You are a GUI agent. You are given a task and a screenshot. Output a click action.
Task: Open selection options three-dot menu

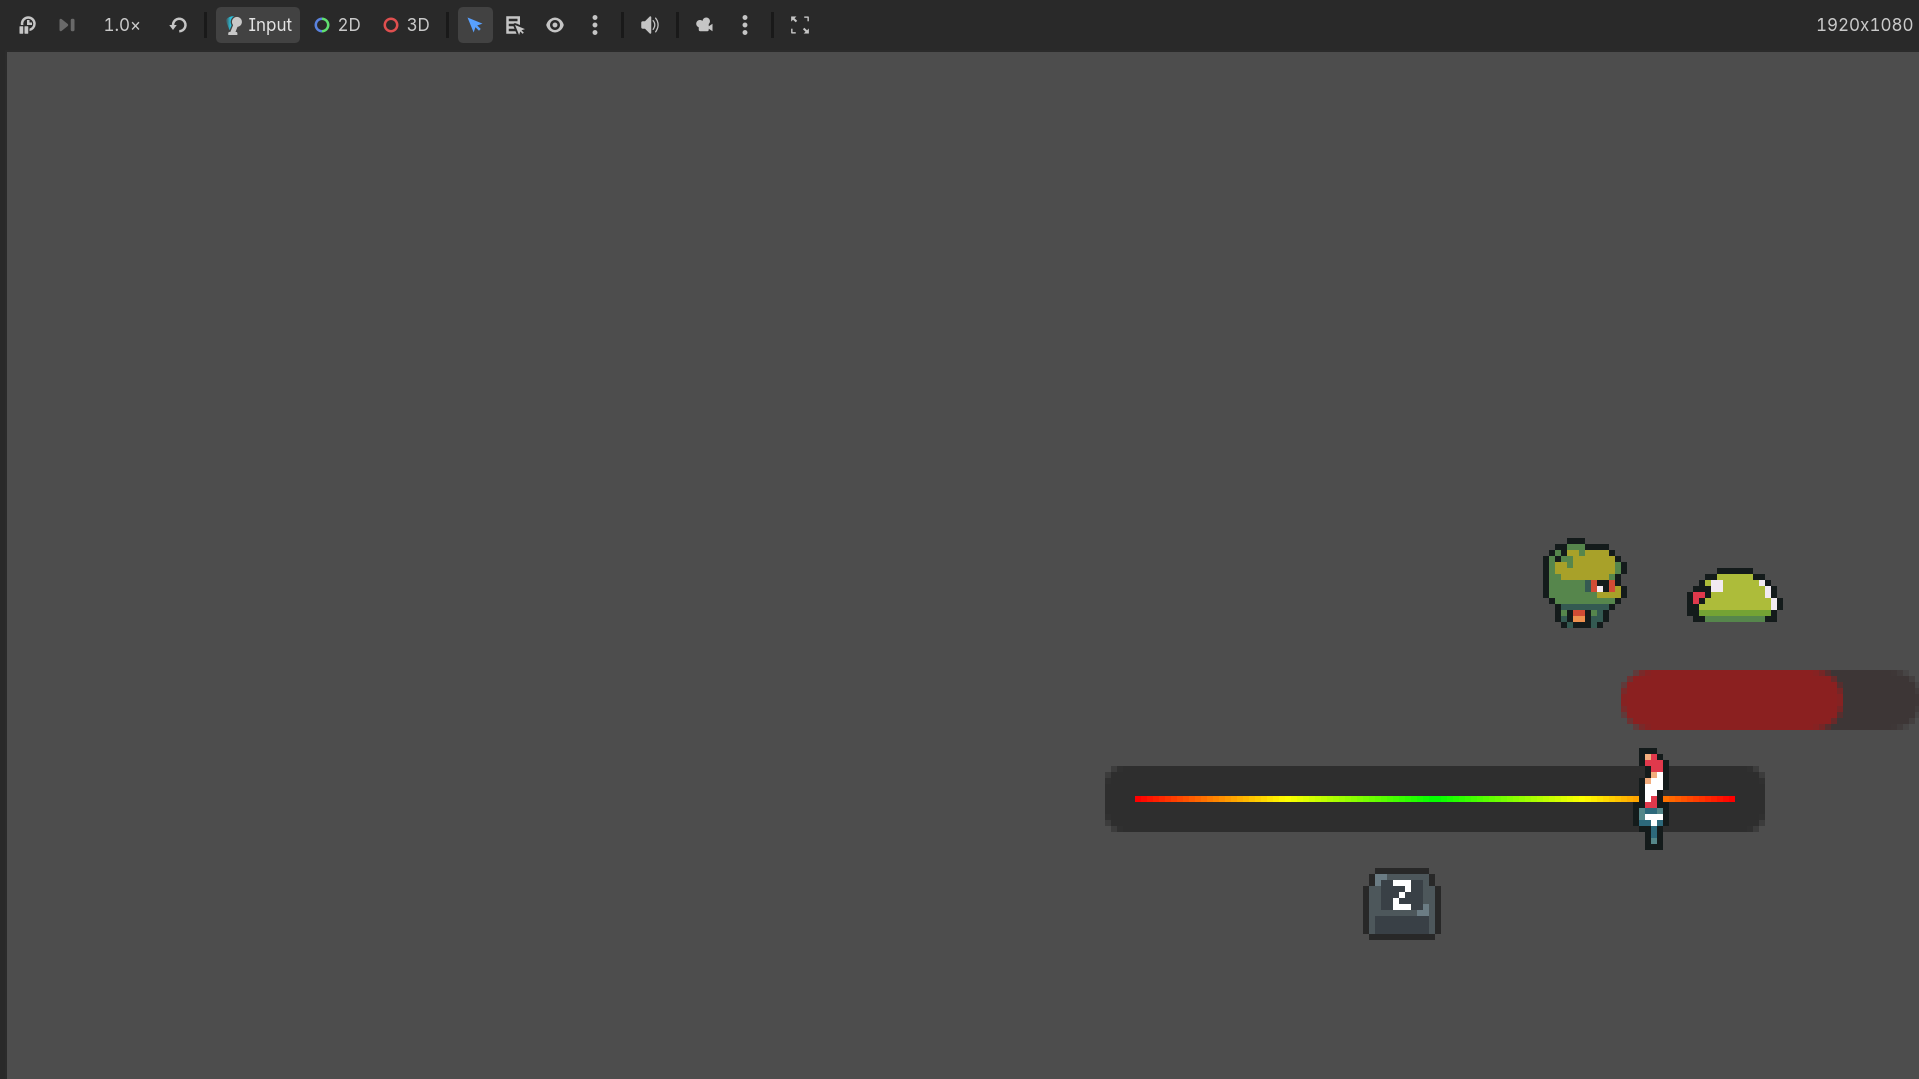pyautogui.click(x=595, y=25)
